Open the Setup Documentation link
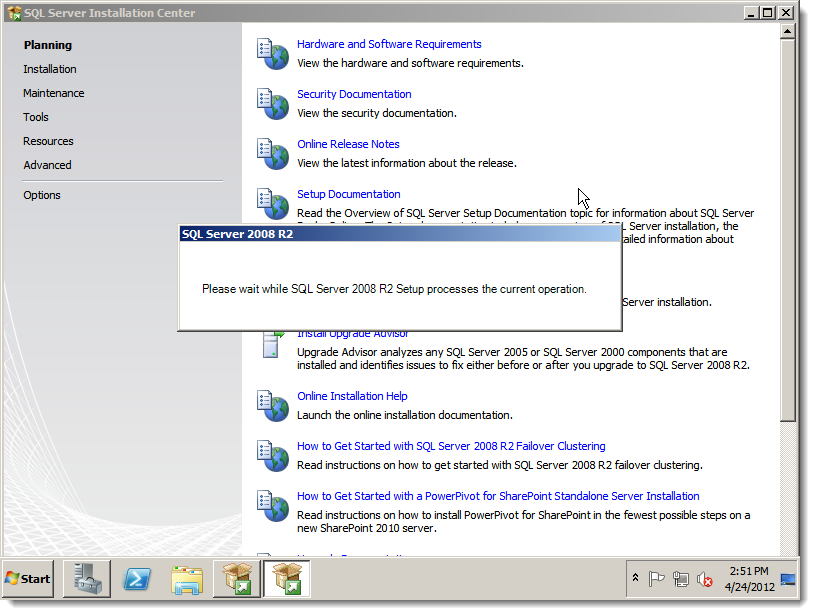 pyautogui.click(x=348, y=194)
